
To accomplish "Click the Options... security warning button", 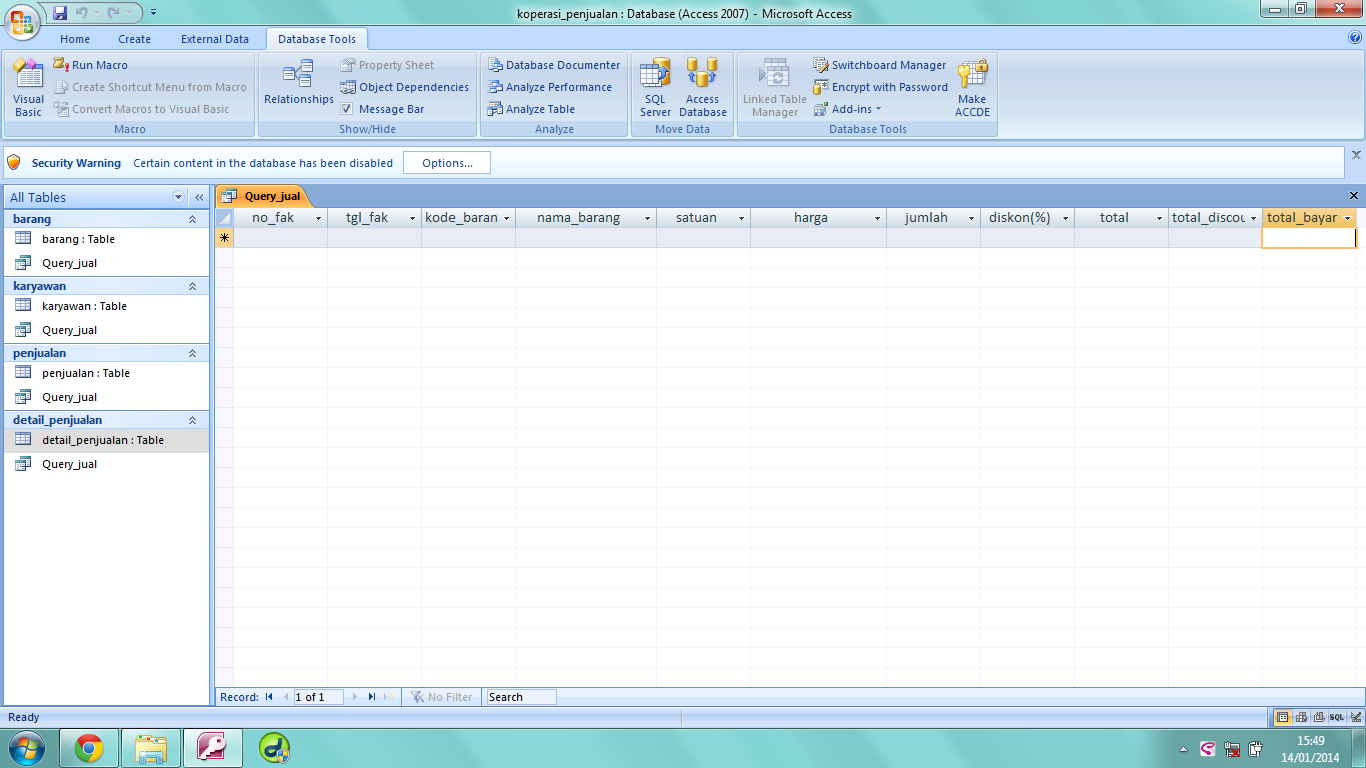I will [447, 163].
